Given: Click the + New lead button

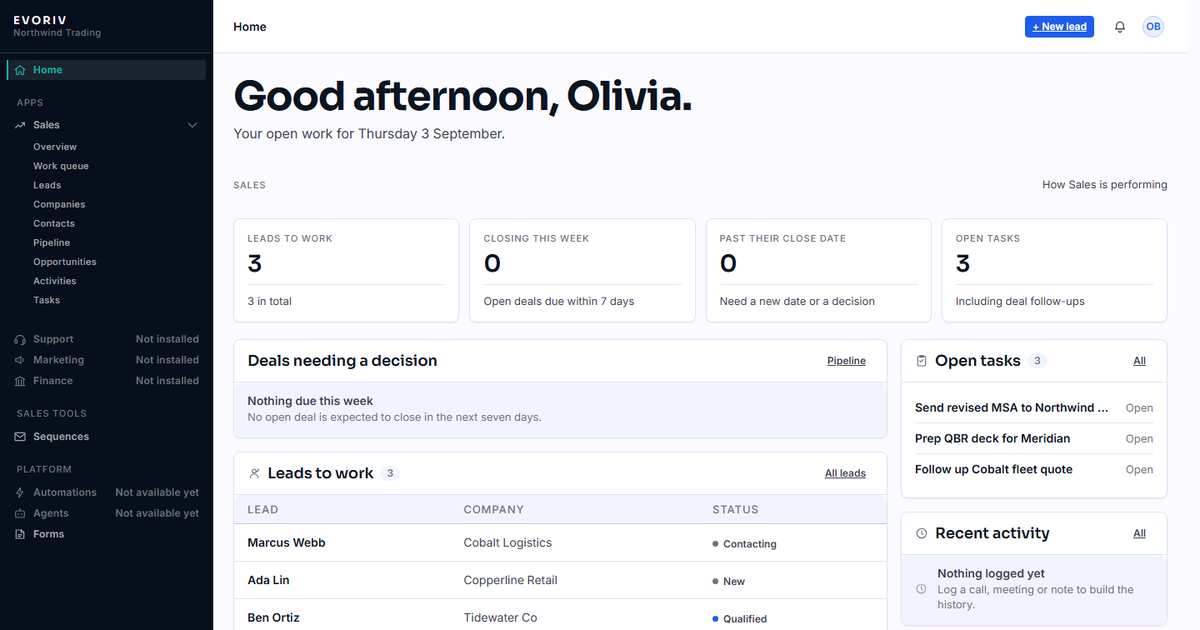Looking at the screenshot, I should pyautogui.click(x=1059, y=27).
